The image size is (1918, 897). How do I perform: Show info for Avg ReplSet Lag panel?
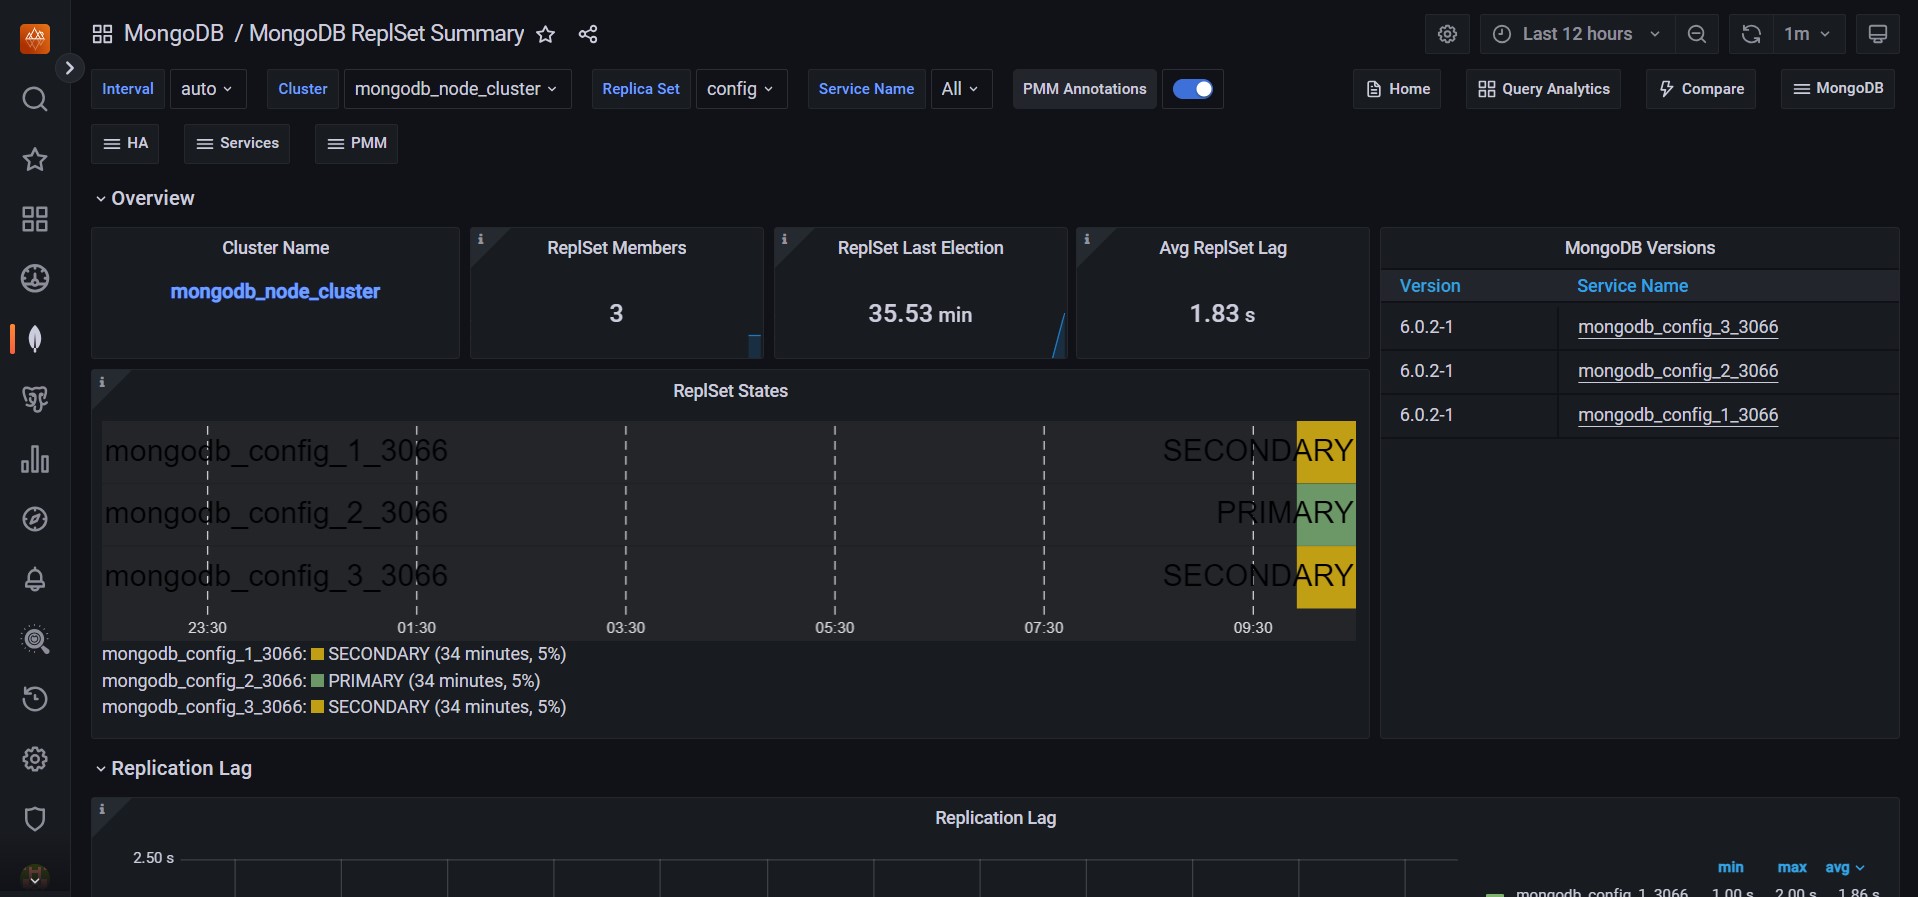coord(1087,239)
